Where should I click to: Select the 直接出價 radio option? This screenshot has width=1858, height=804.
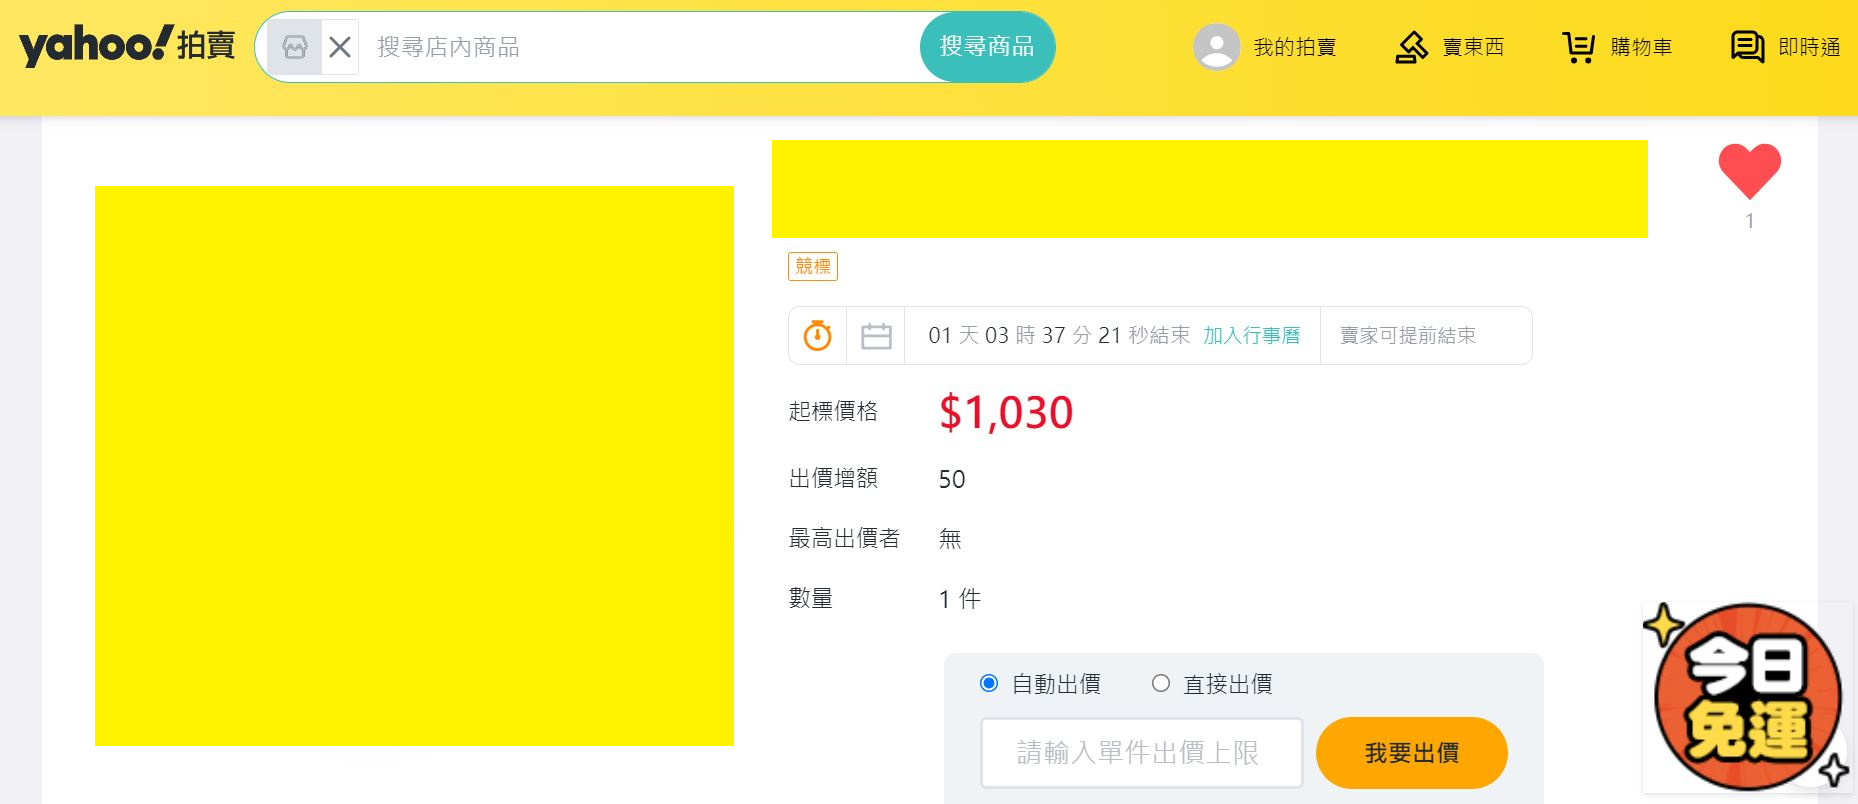[x=1161, y=683]
